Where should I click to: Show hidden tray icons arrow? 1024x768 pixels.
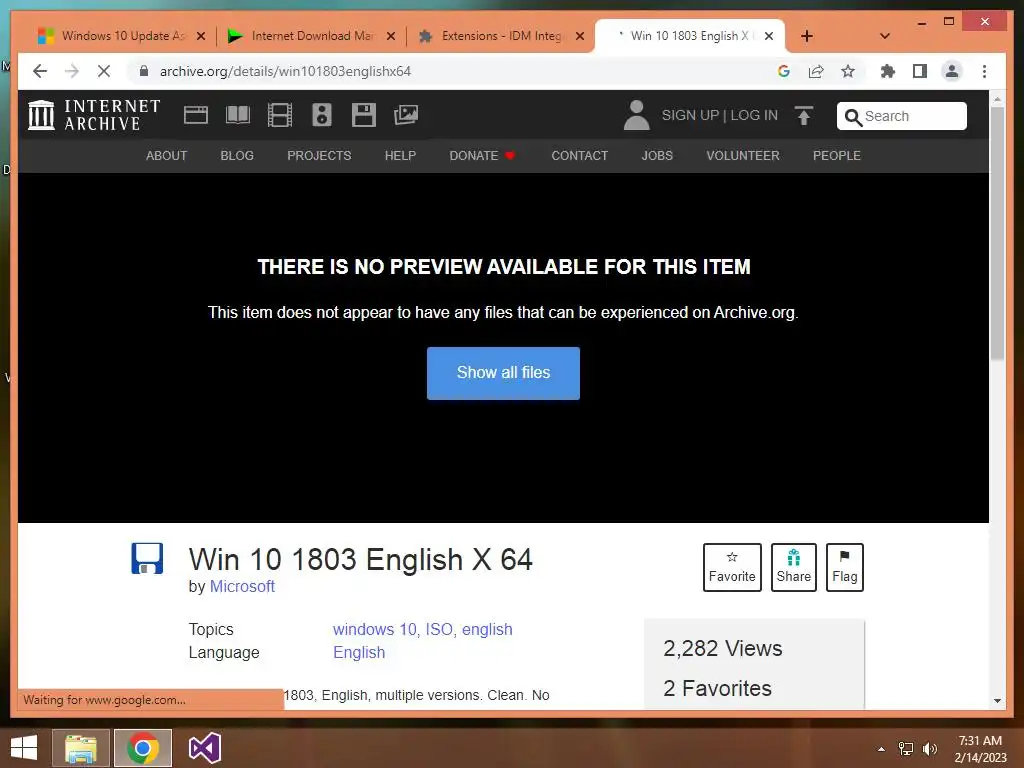[x=881, y=749]
